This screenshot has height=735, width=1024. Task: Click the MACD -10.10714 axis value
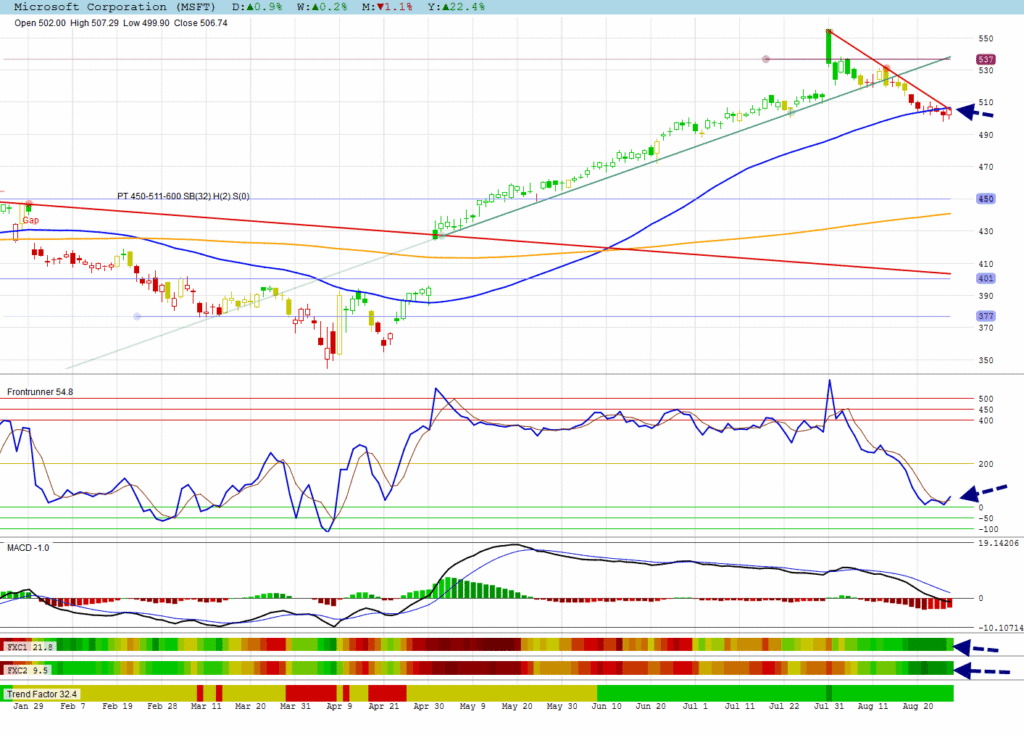tap(1000, 627)
